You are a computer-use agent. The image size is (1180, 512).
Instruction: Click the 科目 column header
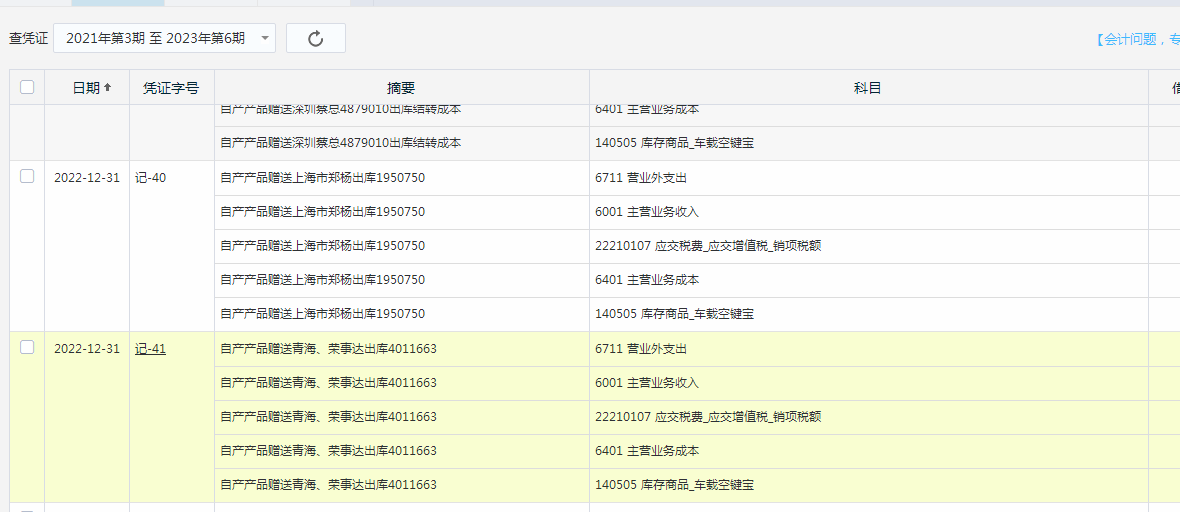click(867, 88)
